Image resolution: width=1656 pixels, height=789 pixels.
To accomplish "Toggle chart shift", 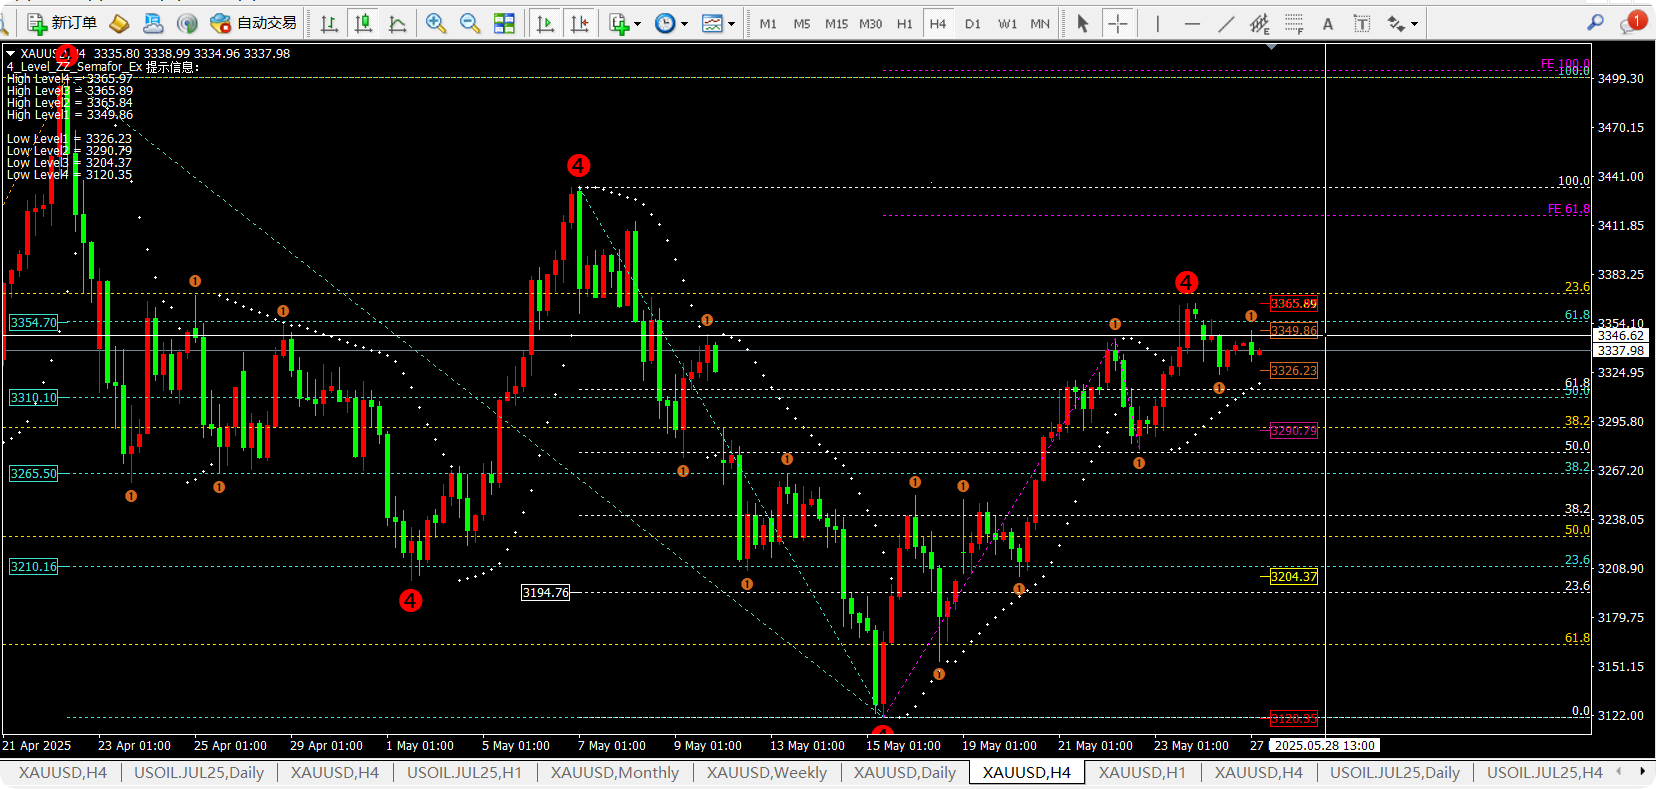I will pos(579,23).
